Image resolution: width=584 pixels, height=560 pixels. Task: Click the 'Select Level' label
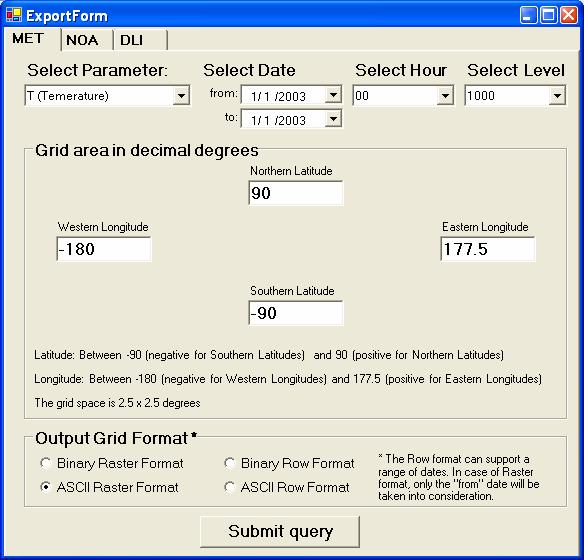pos(516,70)
